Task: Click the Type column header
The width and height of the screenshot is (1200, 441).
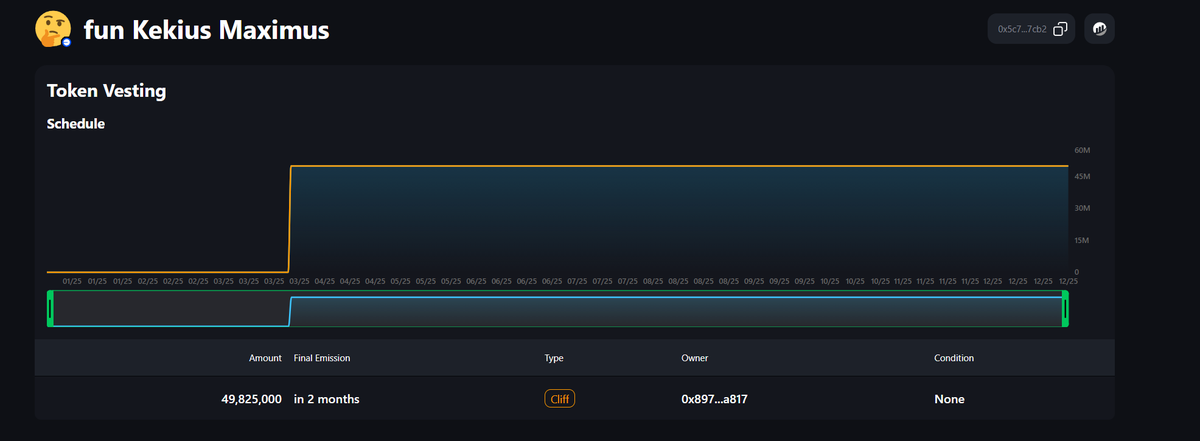Action: (x=554, y=358)
